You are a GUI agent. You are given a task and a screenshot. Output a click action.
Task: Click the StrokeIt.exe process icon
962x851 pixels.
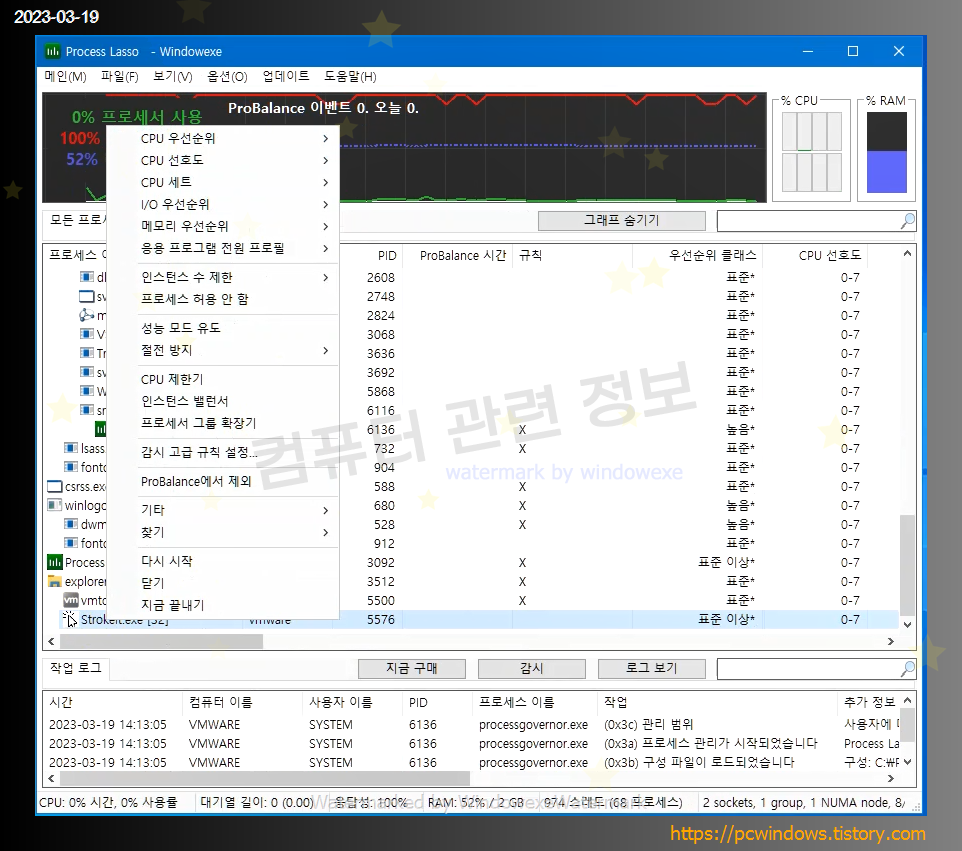pos(69,619)
